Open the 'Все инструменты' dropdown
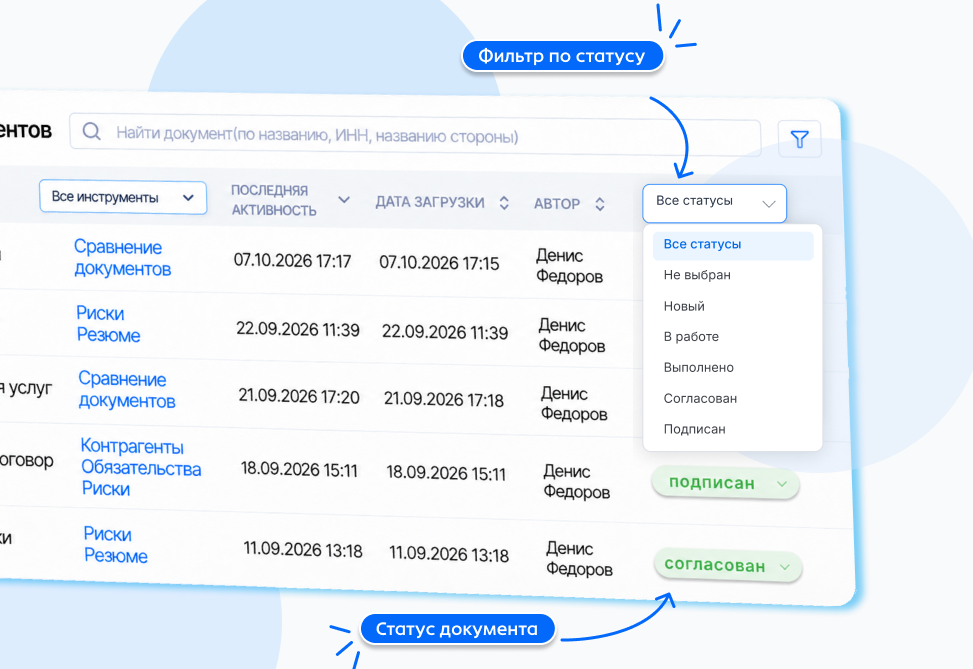This screenshot has width=973, height=669. point(123,197)
